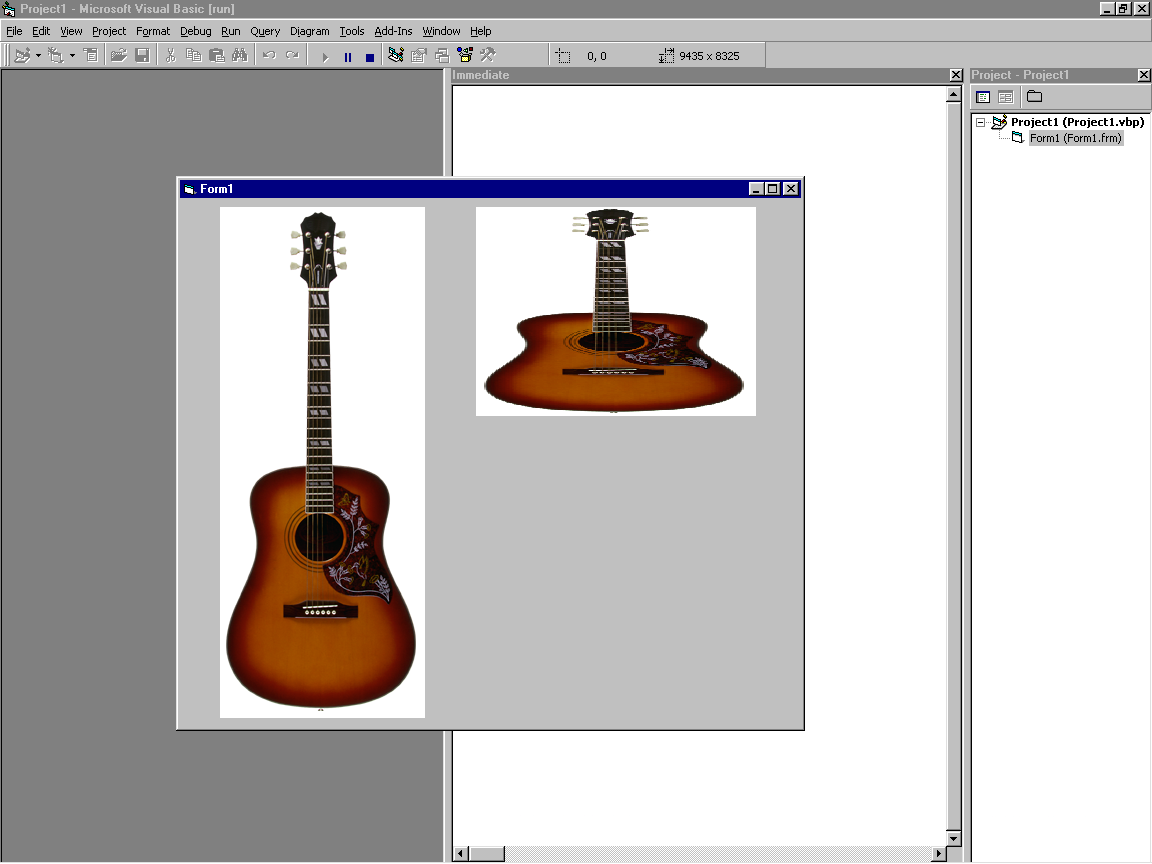Screen dimensions: 1152x864
Task: Open the Add Form dropdown arrow
Action: pos(72,56)
